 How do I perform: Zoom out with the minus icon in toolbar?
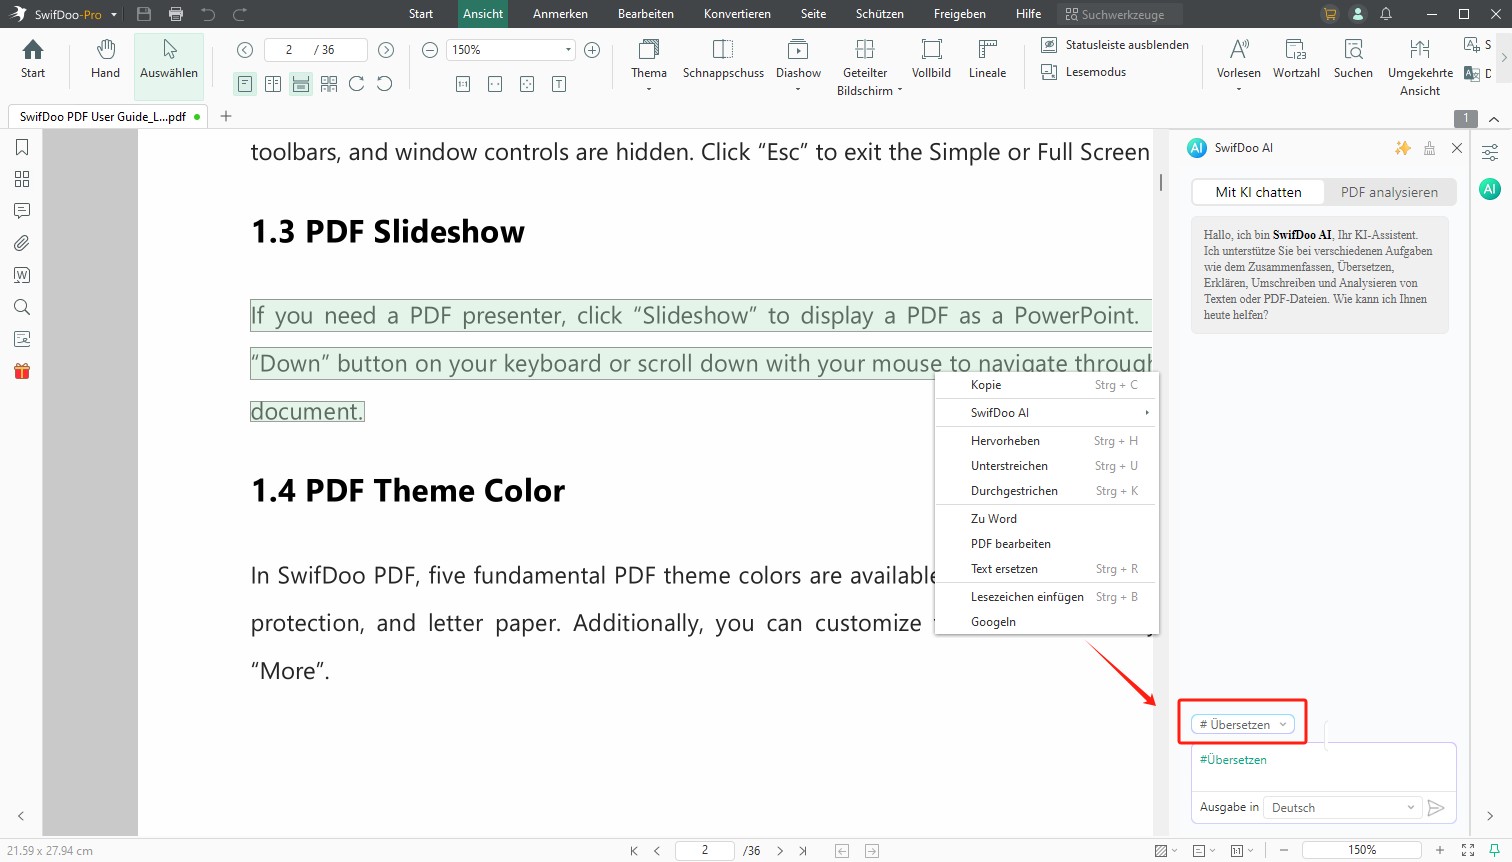[430, 50]
